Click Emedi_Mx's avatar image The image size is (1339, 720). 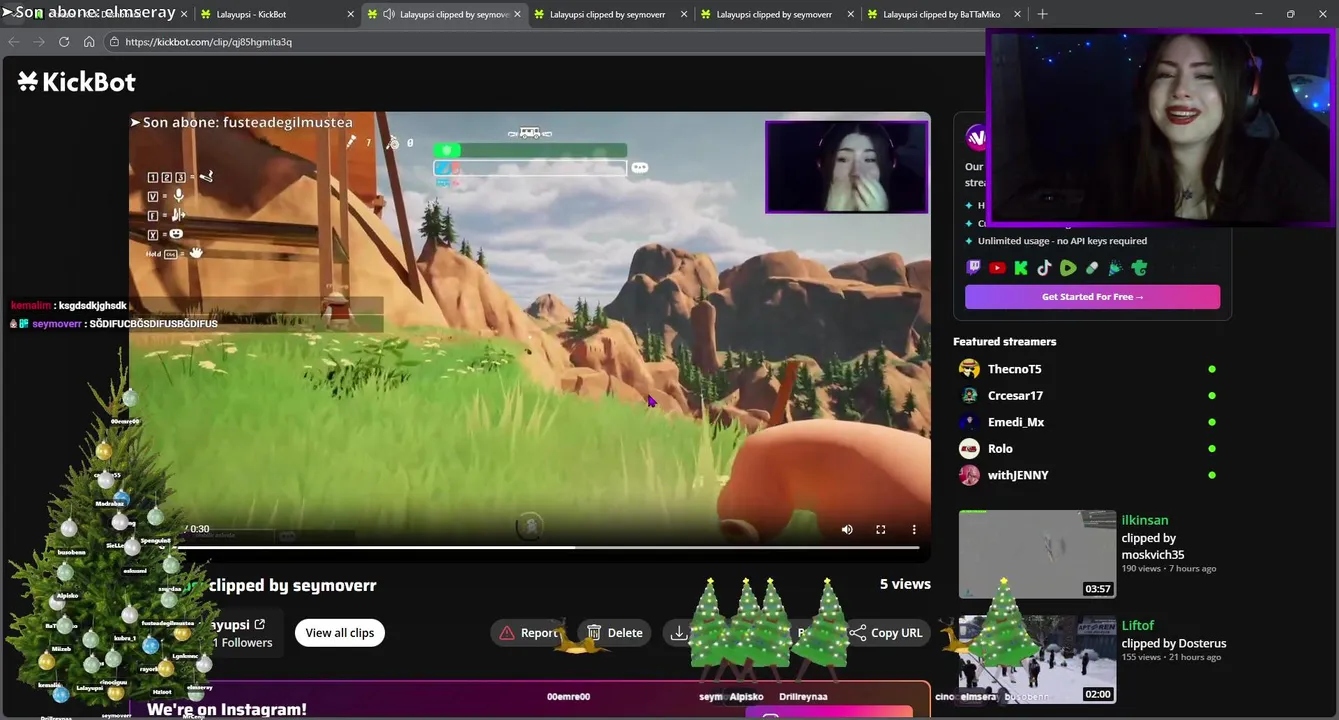969,422
